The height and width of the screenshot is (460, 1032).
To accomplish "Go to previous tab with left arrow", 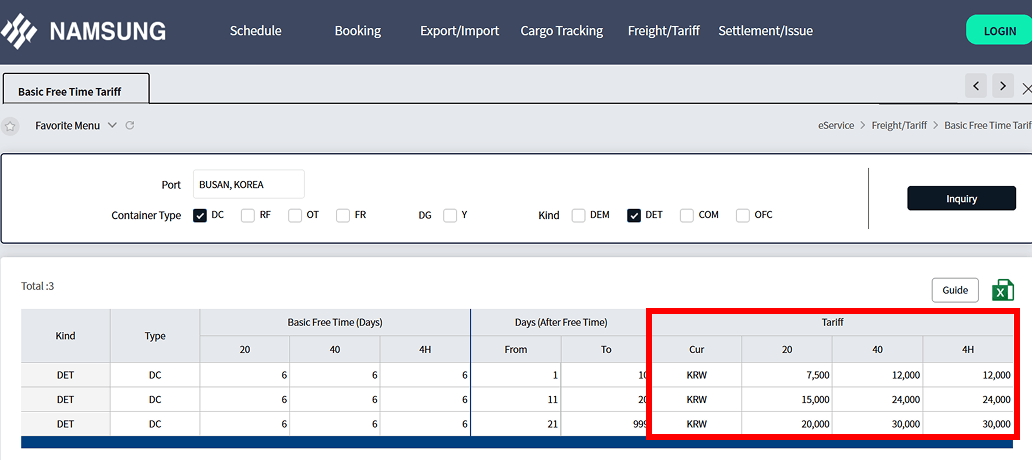I will pos(977,86).
